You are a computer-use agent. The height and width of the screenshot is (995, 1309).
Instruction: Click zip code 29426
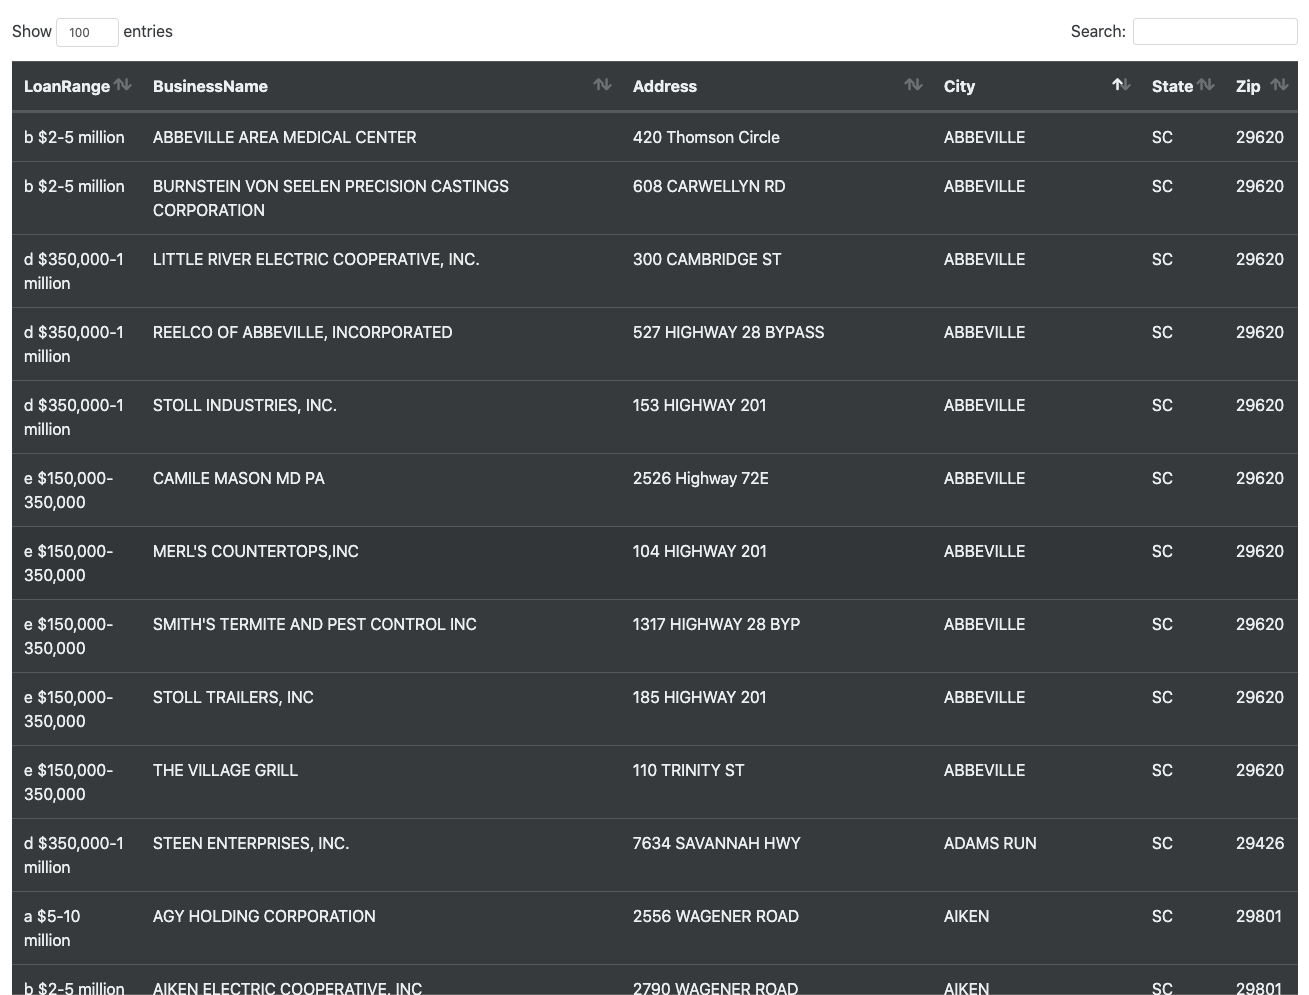[x=1260, y=843]
